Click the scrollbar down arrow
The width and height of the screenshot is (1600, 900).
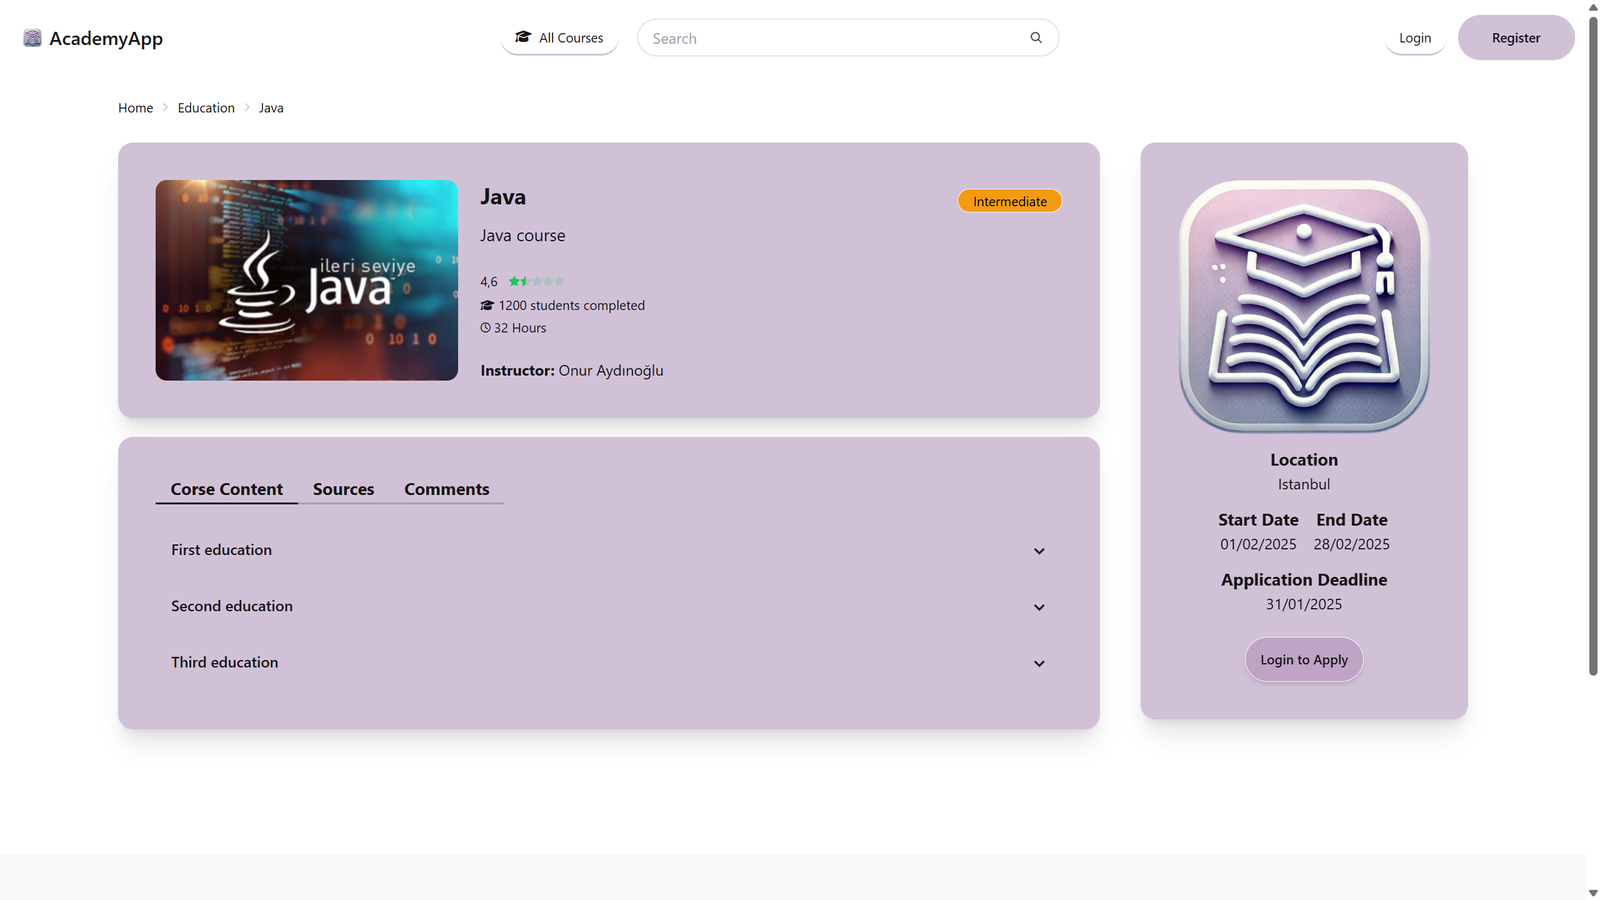click(1593, 893)
